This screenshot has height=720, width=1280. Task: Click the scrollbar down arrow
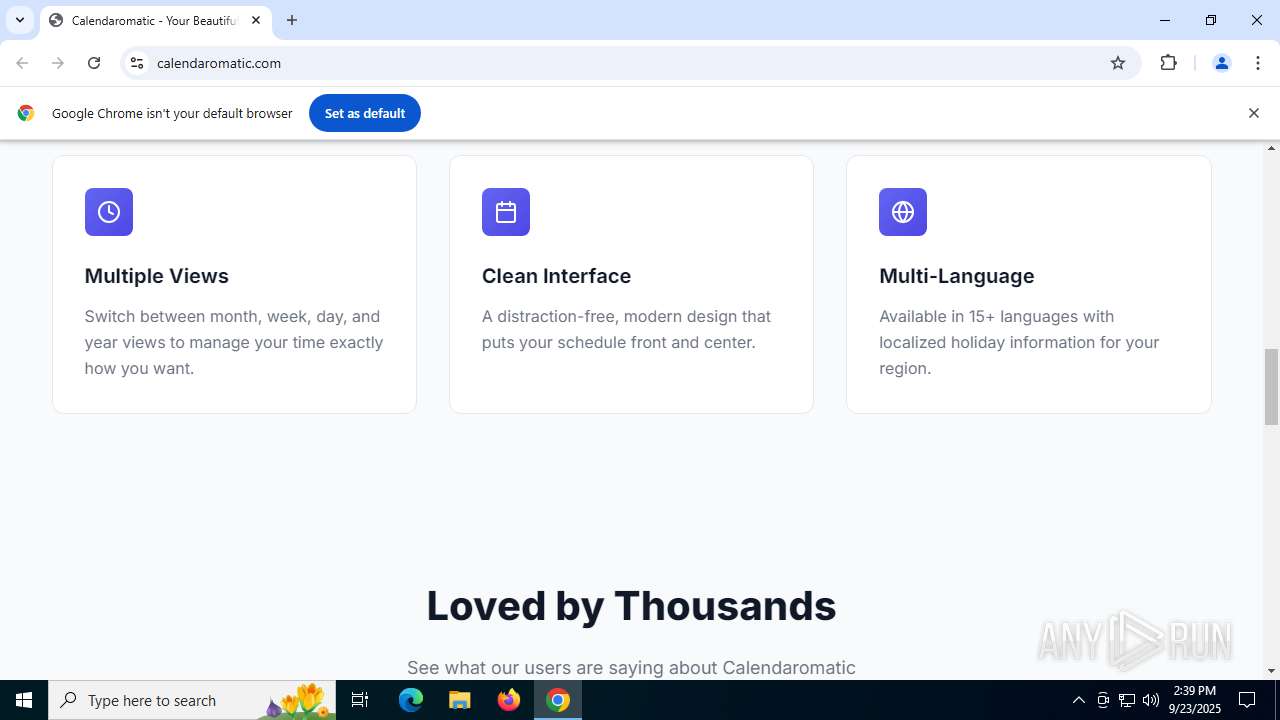1271,671
